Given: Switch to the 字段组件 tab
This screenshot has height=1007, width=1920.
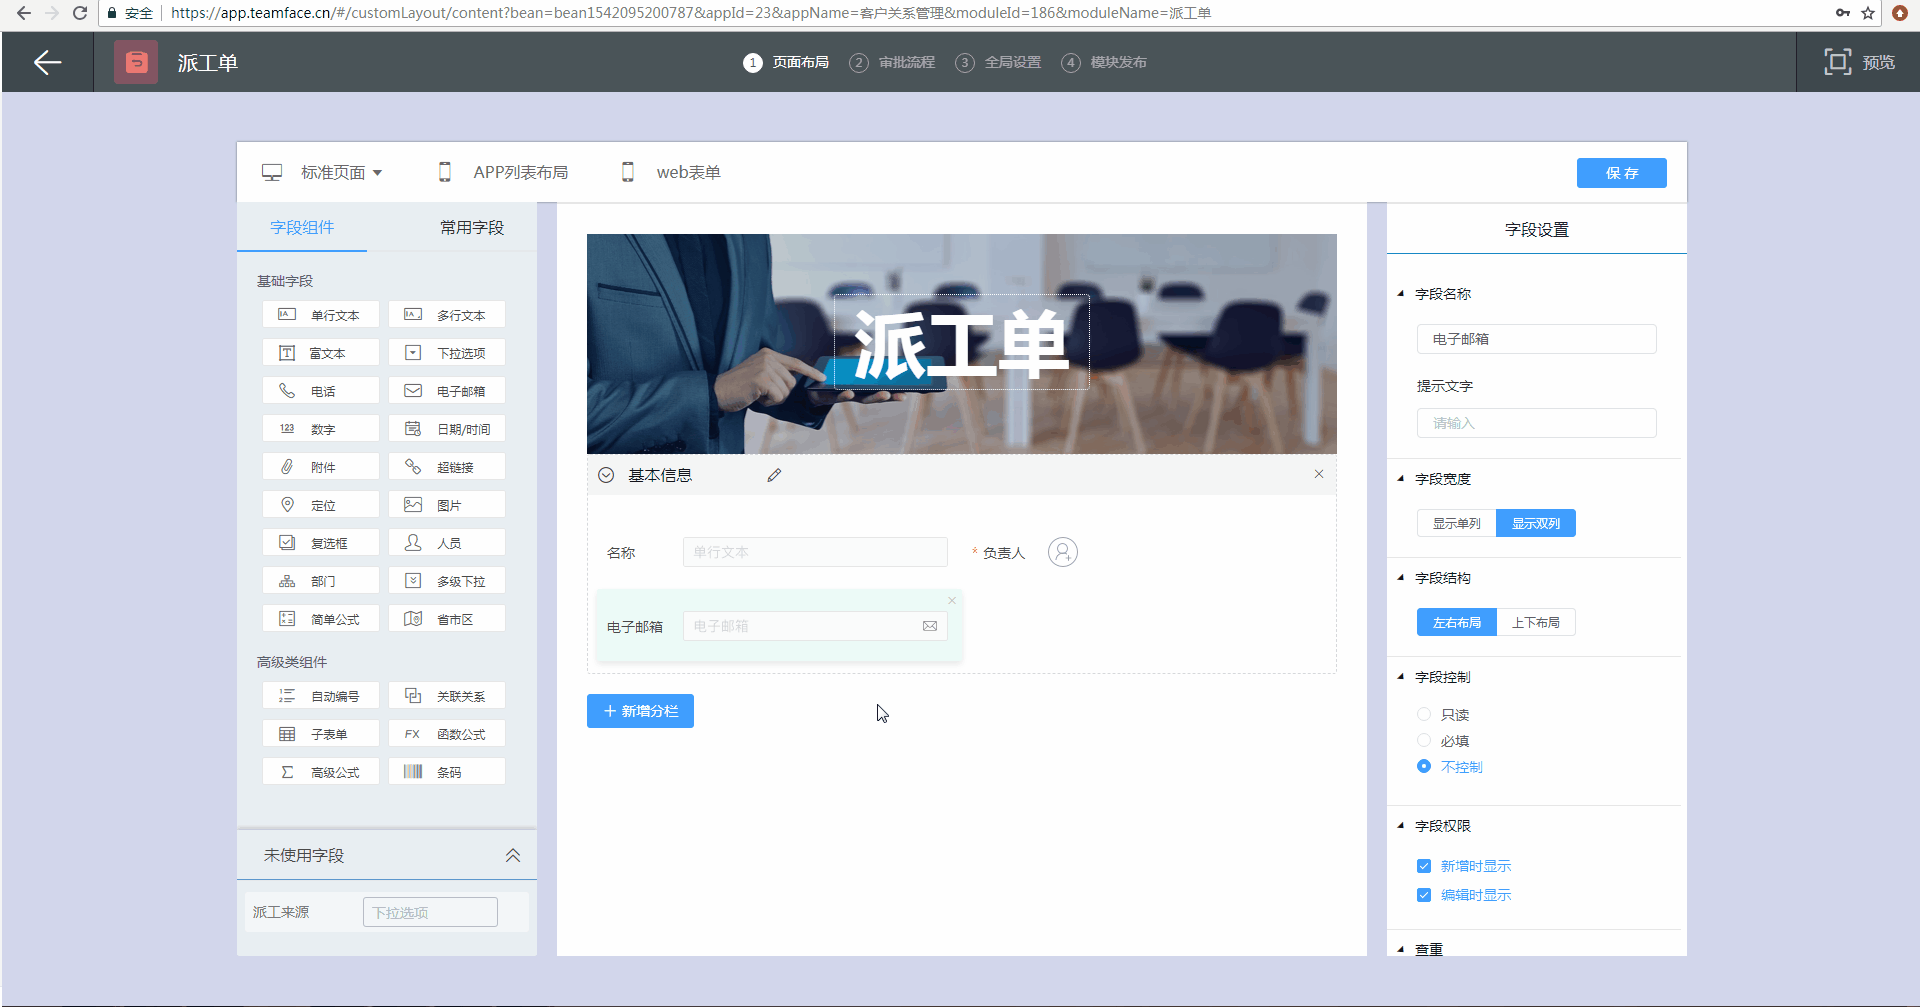Looking at the screenshot, I should pos(302,227).
